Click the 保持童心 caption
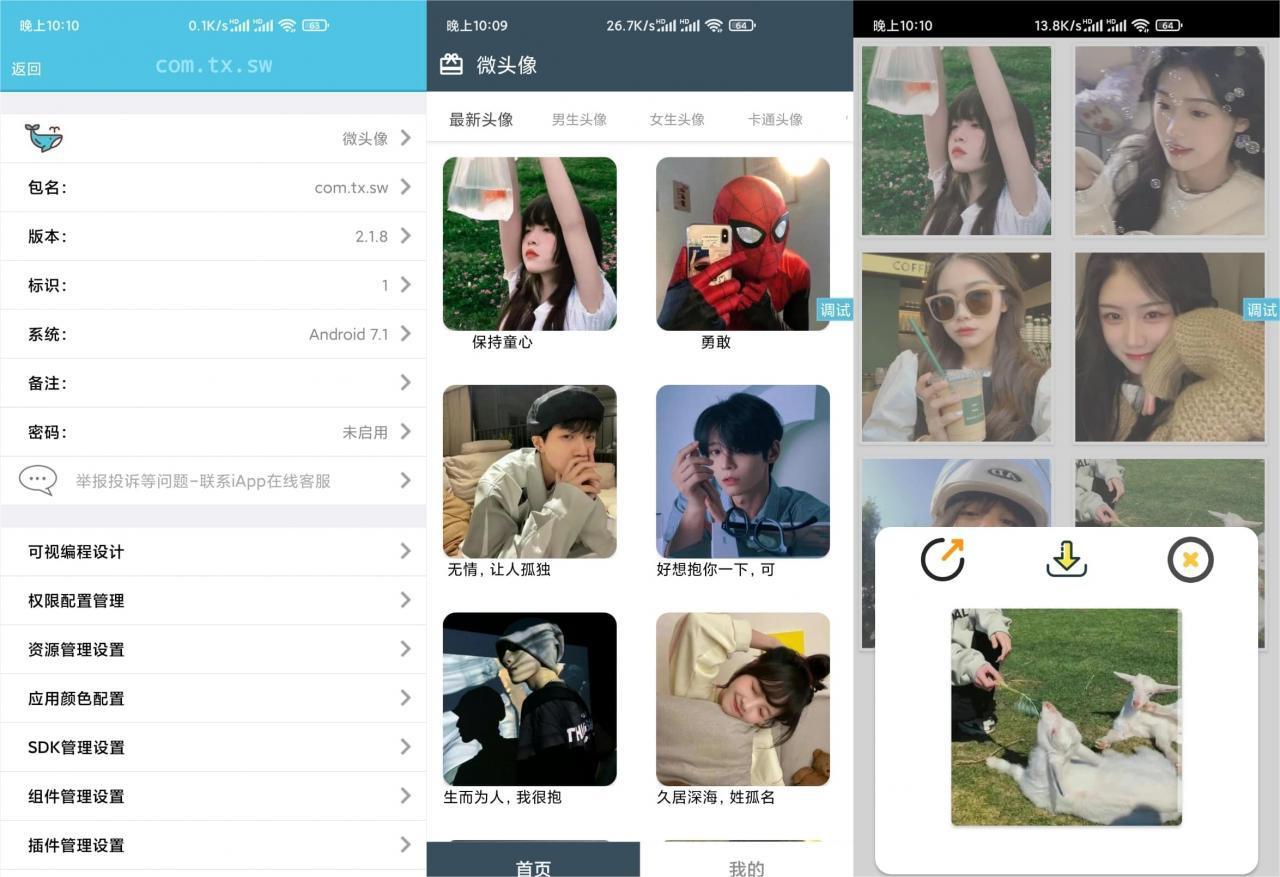The width and height of the screenshot is (1280, 877). click(503, 342)
